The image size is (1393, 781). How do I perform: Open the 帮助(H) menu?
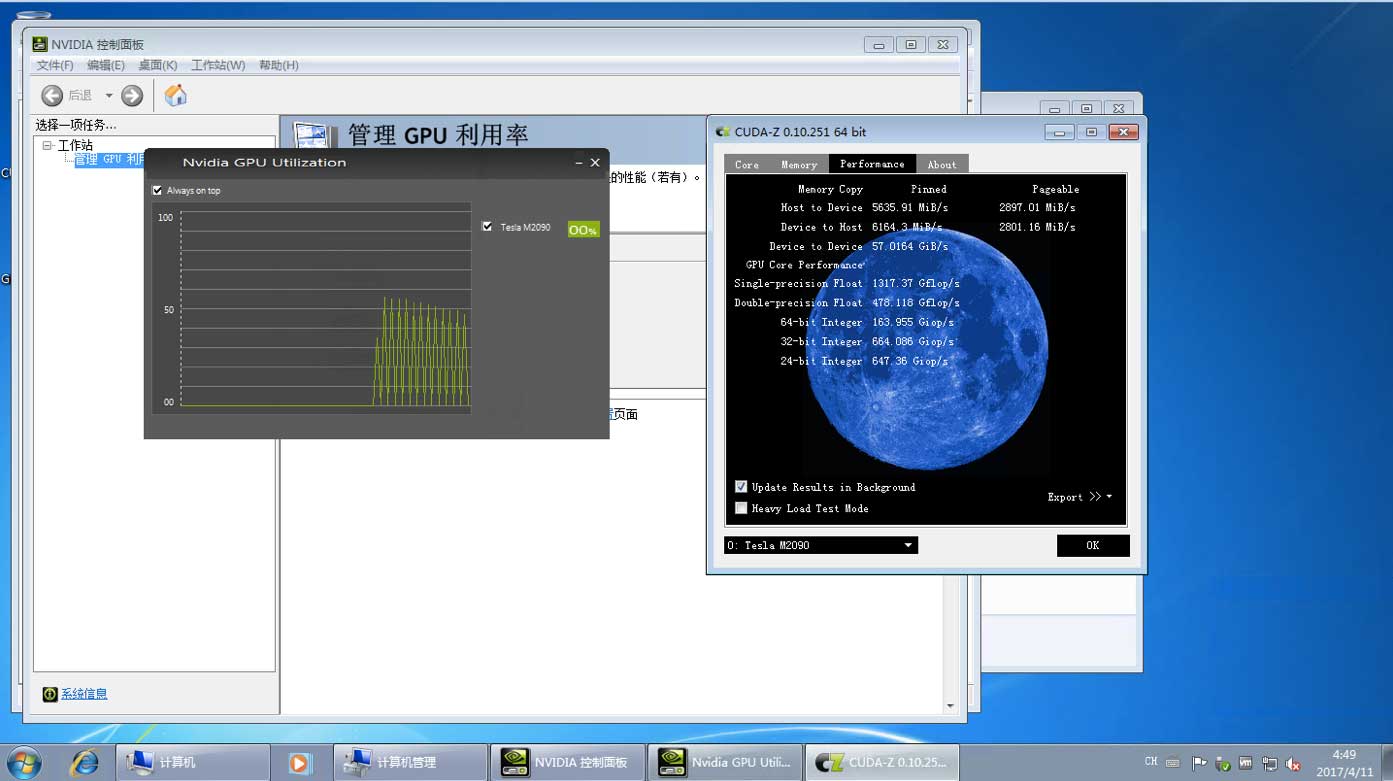pyautogui.click(x=279, y=65)
